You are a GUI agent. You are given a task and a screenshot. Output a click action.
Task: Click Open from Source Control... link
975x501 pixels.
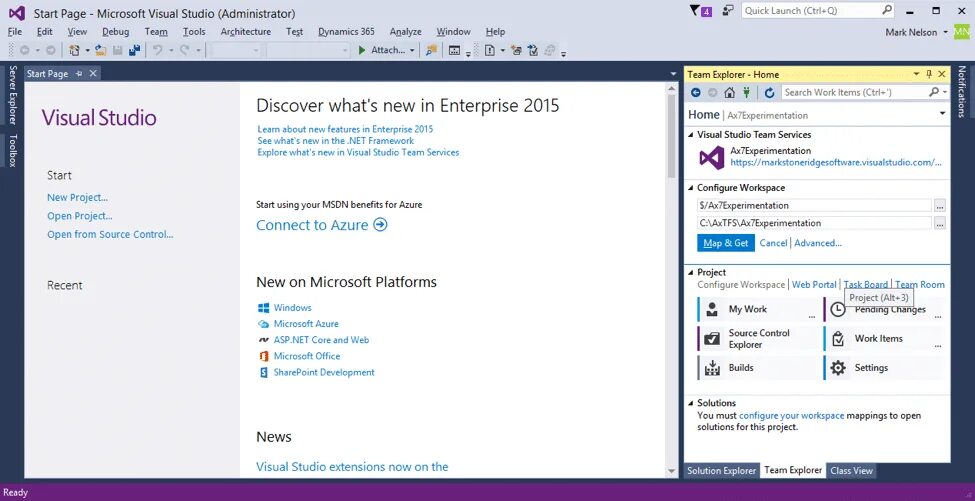click(x=110, y=234)
